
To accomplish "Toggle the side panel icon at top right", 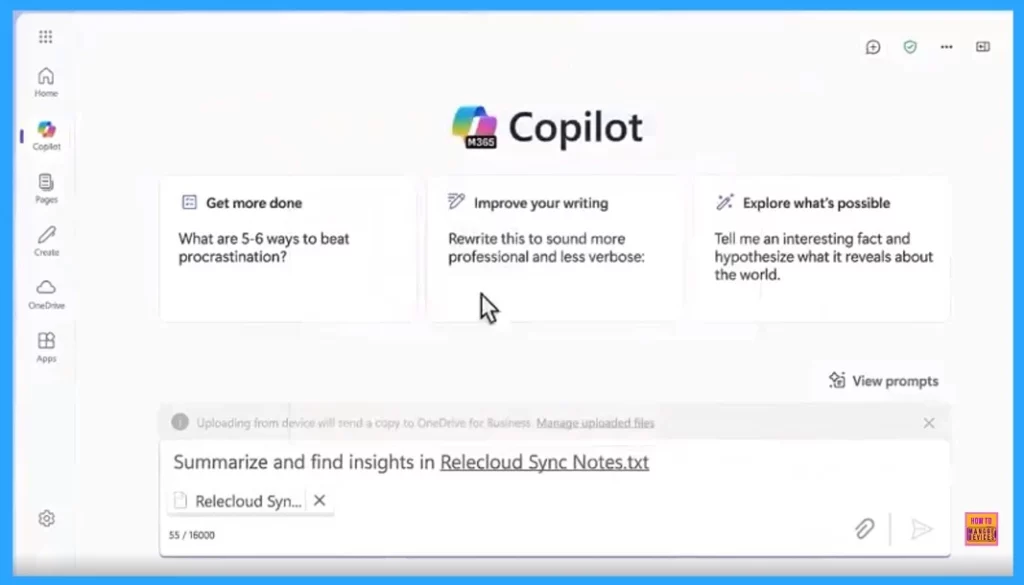I will [x=983, y=47].
